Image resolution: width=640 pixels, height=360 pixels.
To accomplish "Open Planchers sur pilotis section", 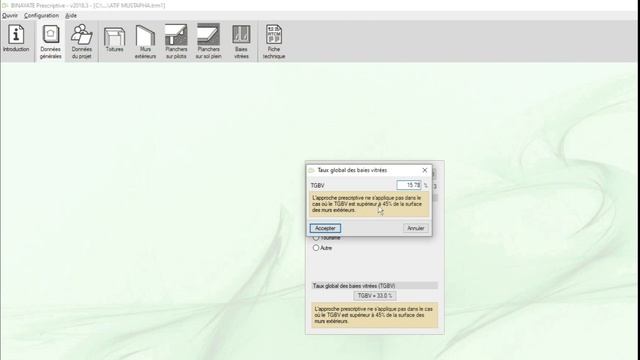I will pyautogui.click(x=176, y=41).
